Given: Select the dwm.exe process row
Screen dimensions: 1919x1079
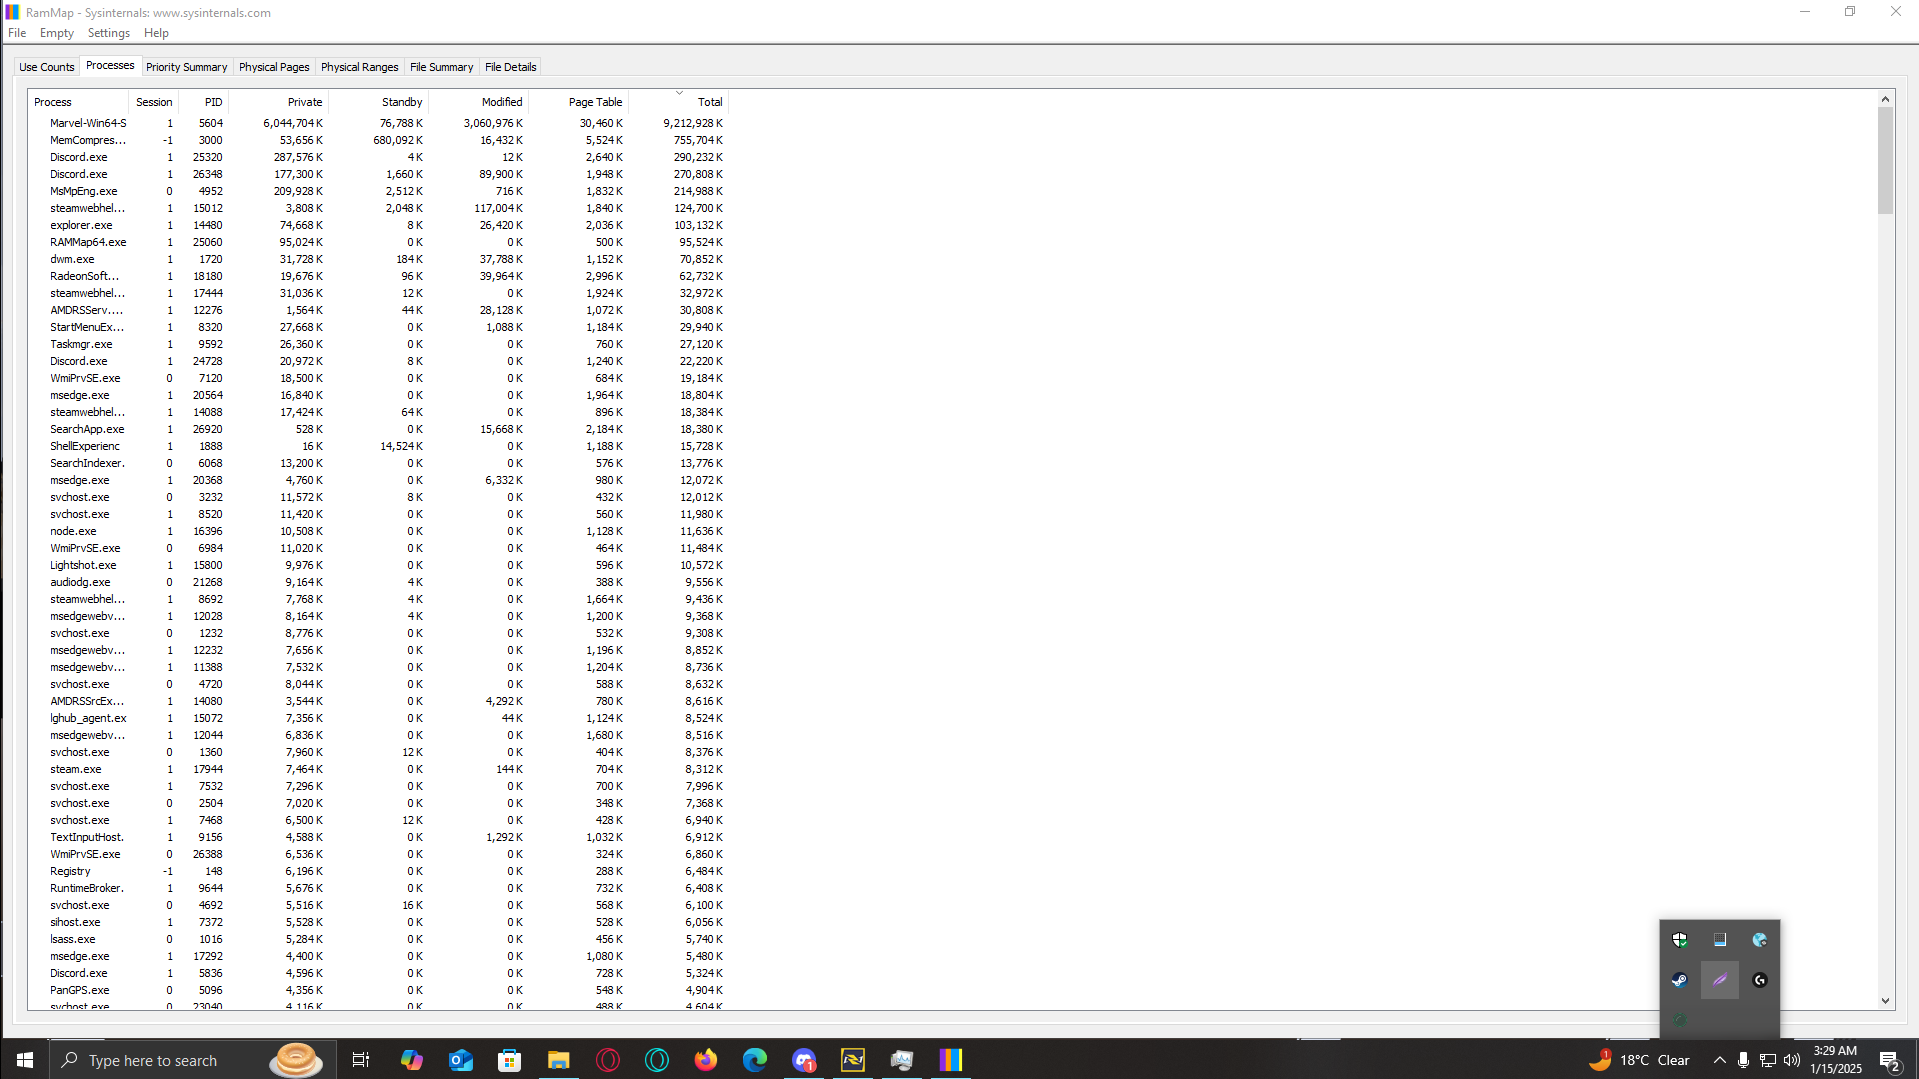Looking at the screenshot, I should click(x=379, y=259).
